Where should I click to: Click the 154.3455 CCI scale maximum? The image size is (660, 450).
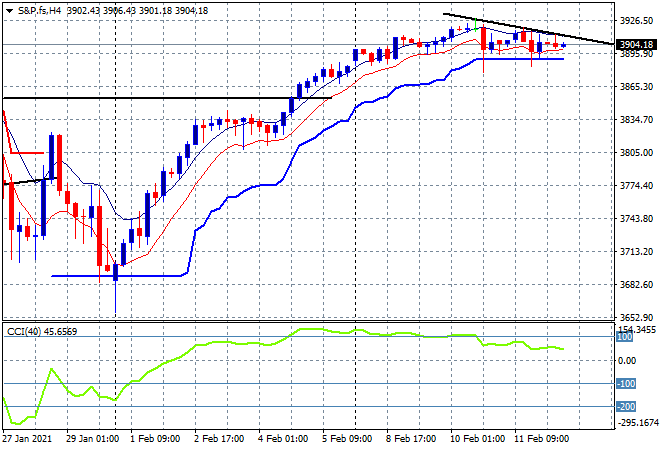click(636, 329)
